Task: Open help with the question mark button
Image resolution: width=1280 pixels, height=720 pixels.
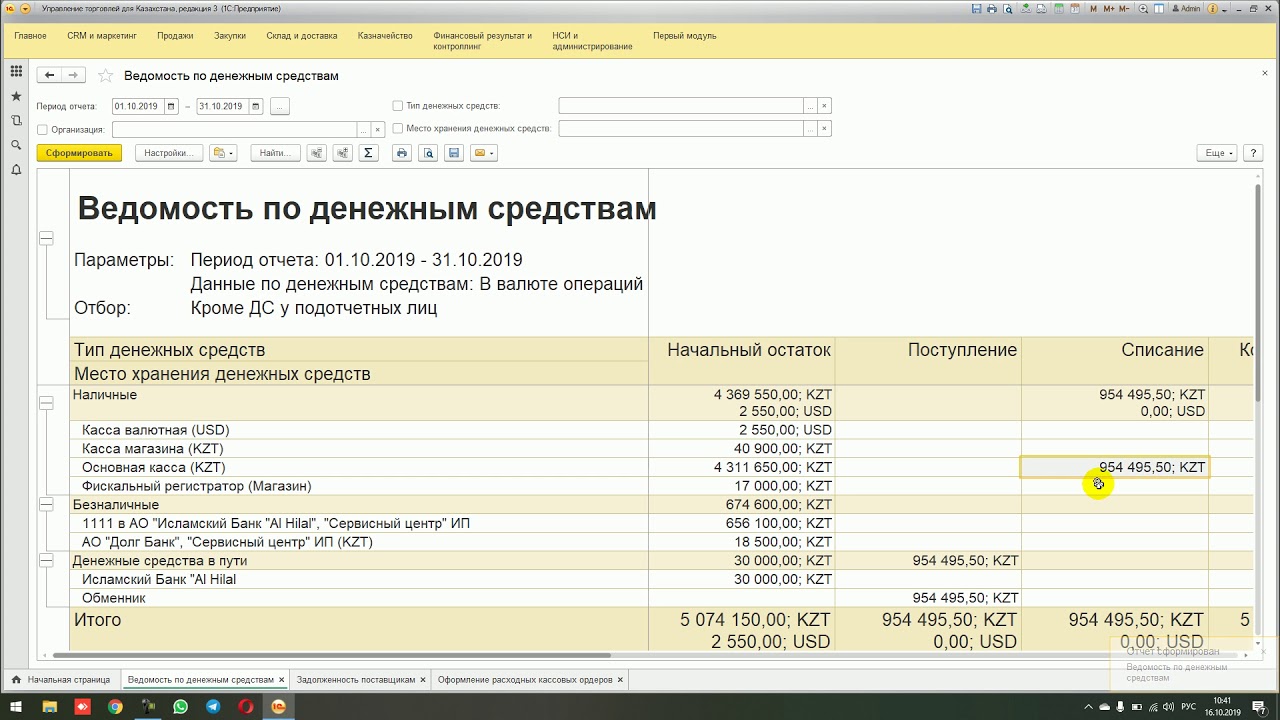Action: coord(1253,153)
